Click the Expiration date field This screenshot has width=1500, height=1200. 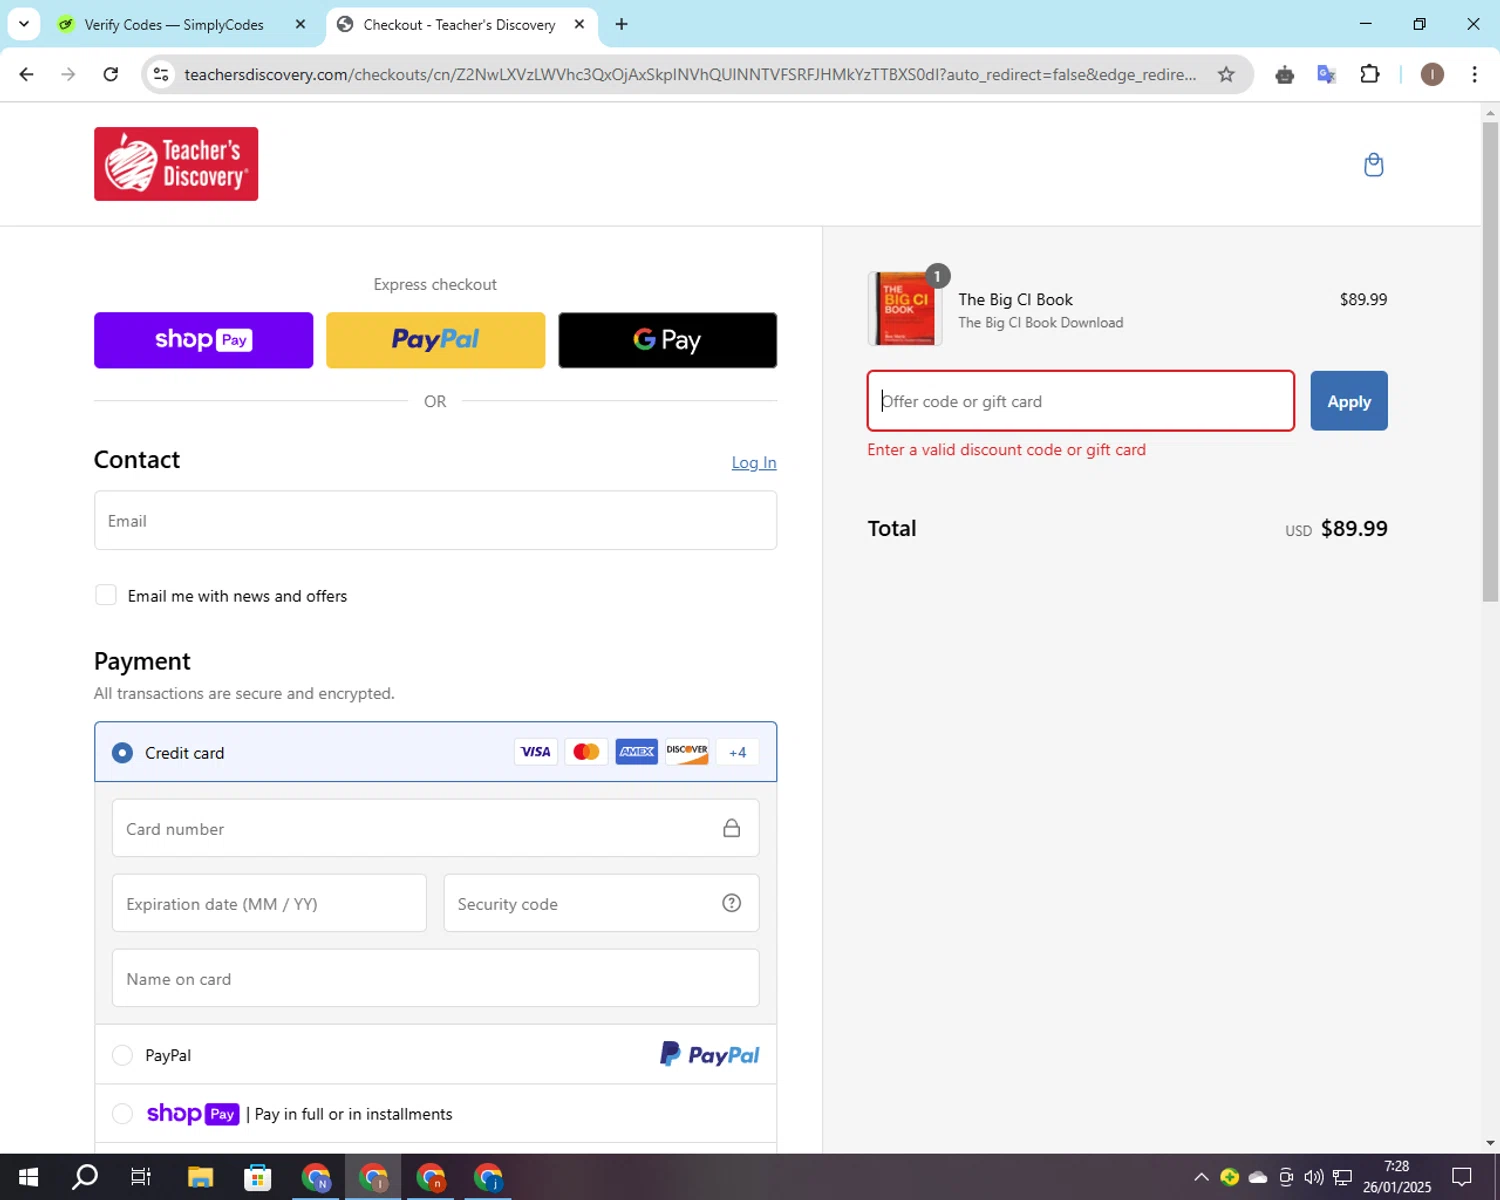269,903
